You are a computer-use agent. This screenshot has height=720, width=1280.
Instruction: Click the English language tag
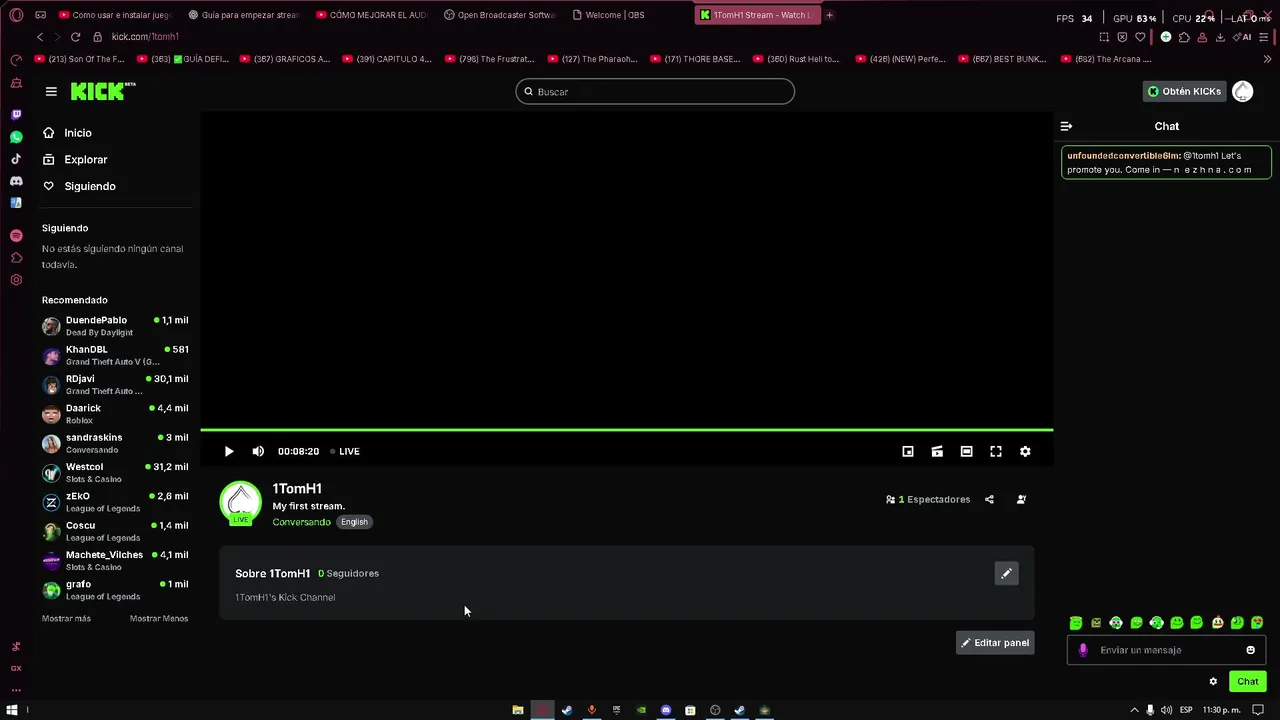[354, 522]
